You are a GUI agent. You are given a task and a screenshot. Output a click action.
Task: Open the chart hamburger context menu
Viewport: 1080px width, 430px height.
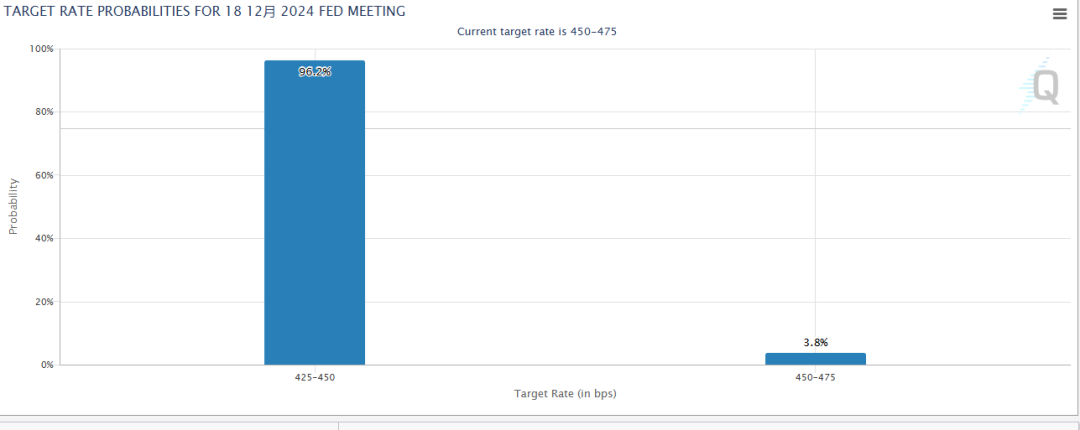click(x=1059, y=13)
